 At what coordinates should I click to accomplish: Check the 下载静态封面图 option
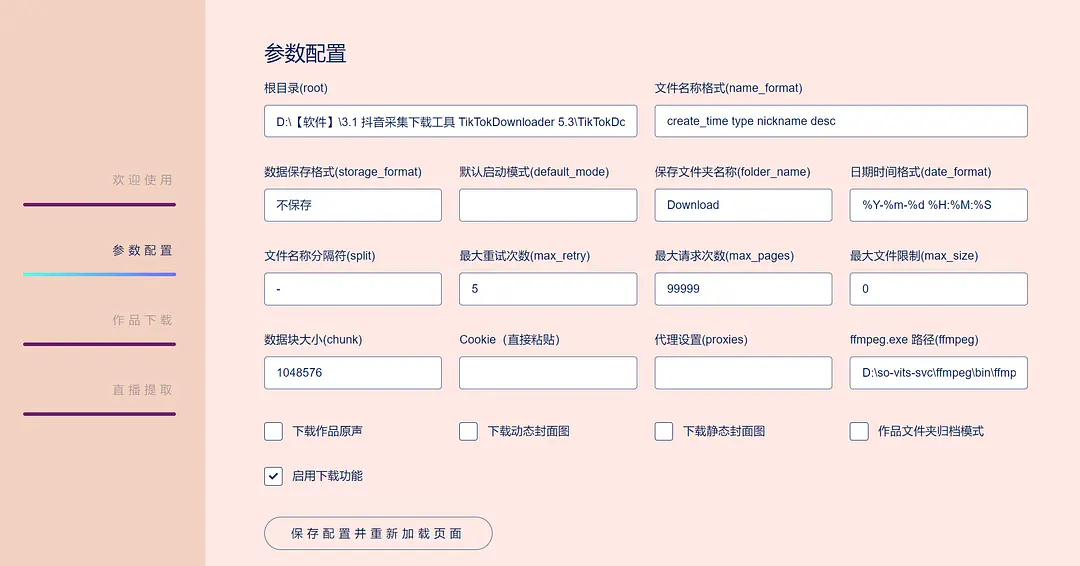[x=663, y=432]
